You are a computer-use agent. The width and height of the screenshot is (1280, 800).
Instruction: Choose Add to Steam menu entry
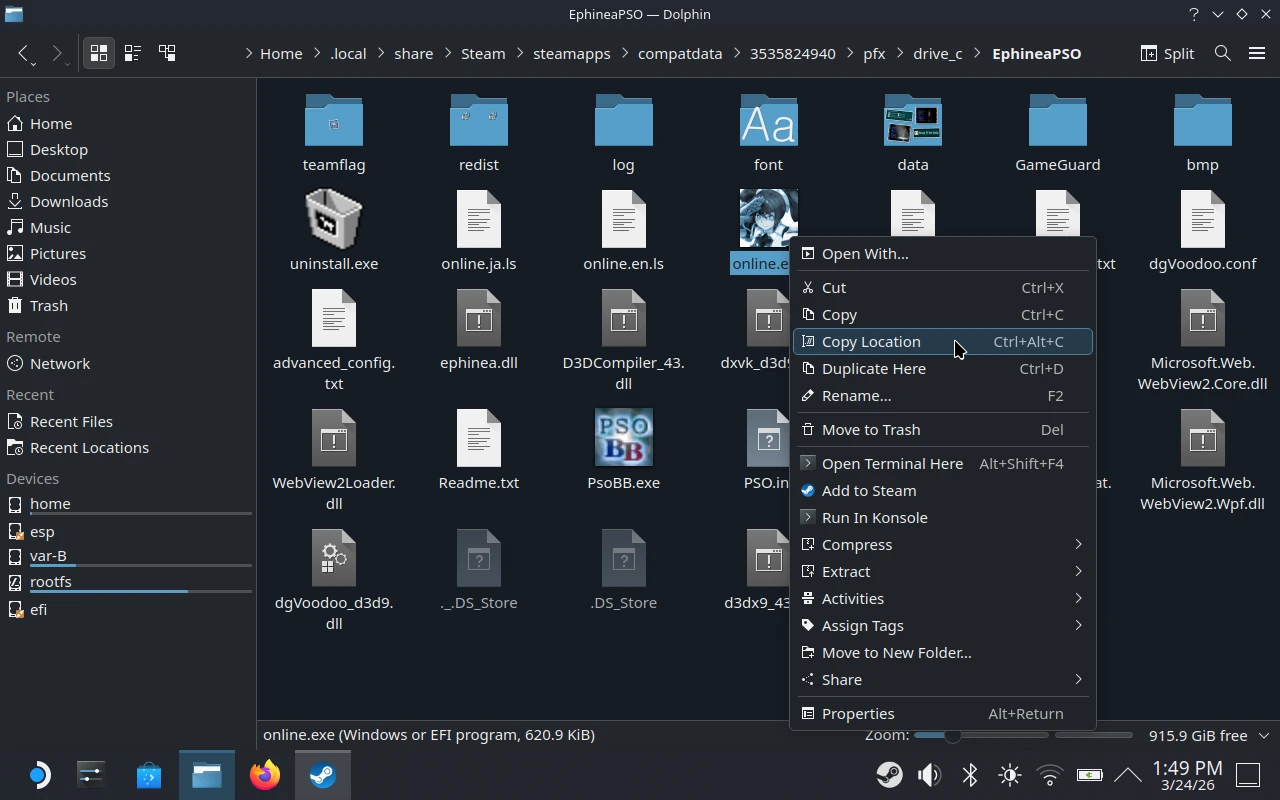tap(868, 491)
